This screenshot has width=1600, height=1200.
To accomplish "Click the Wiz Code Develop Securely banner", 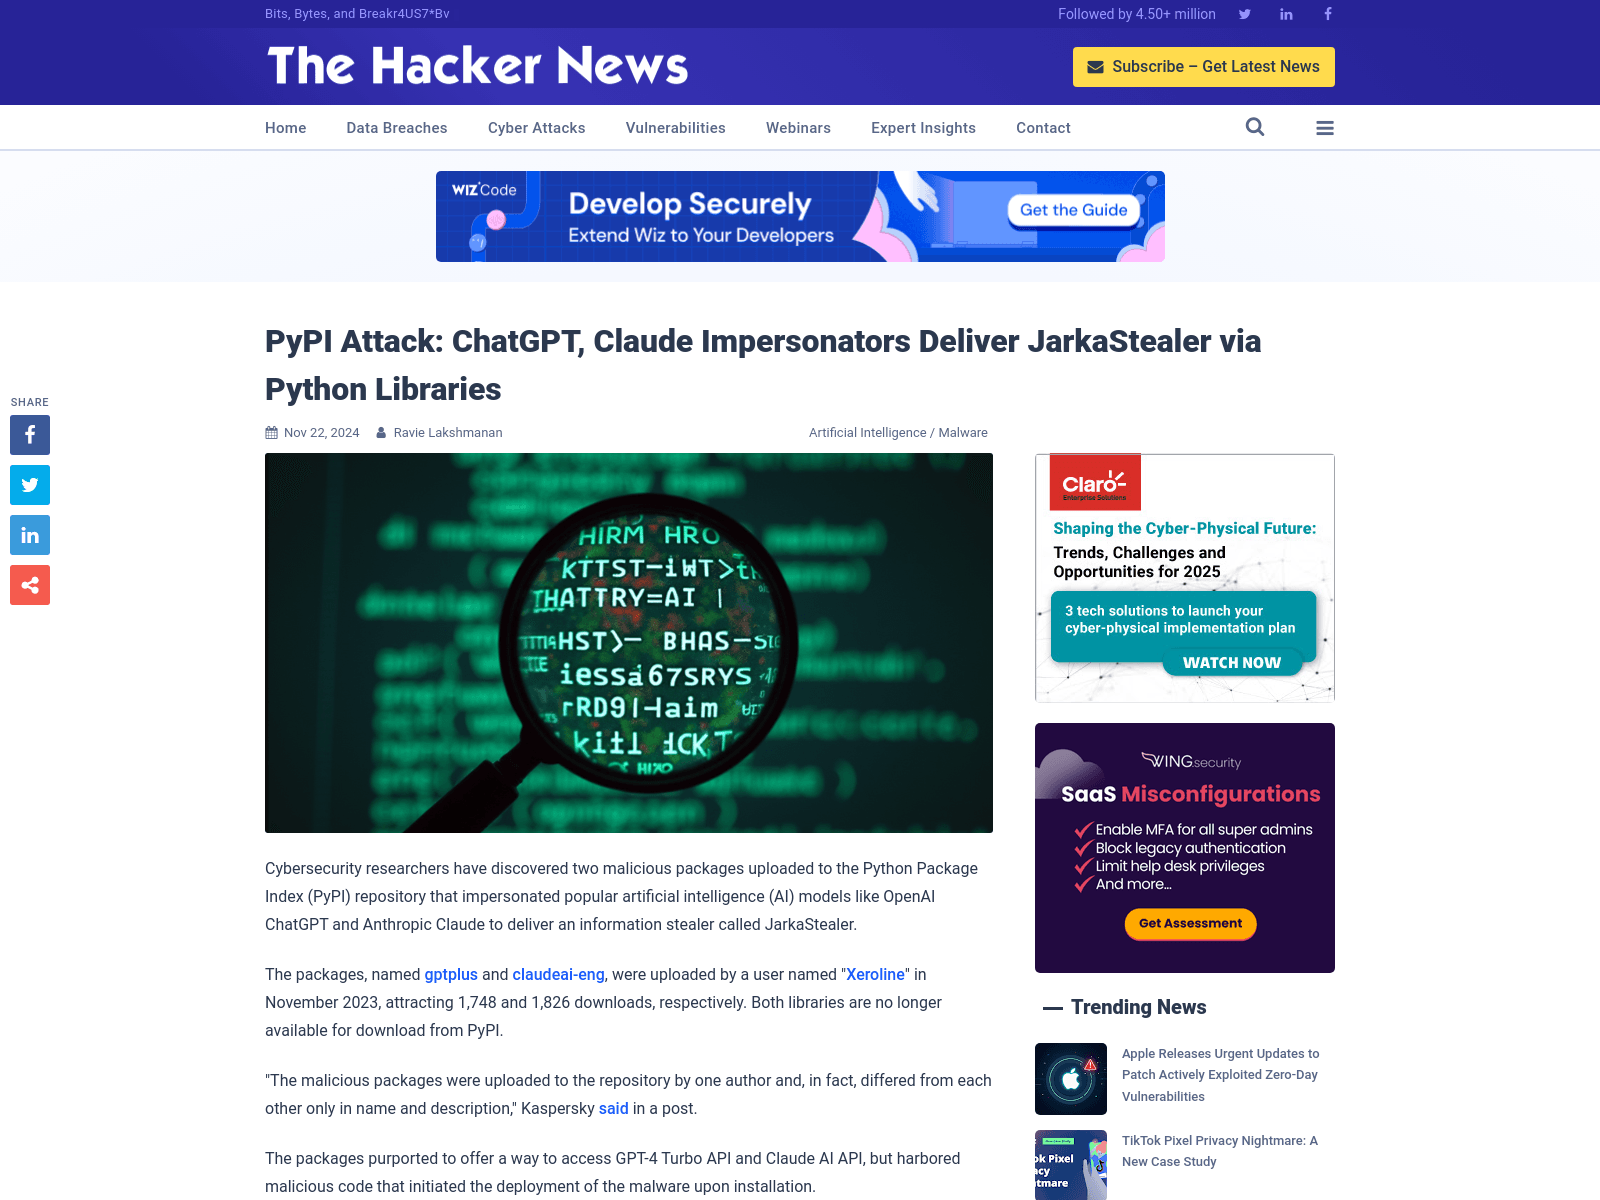I will point(800,216).
